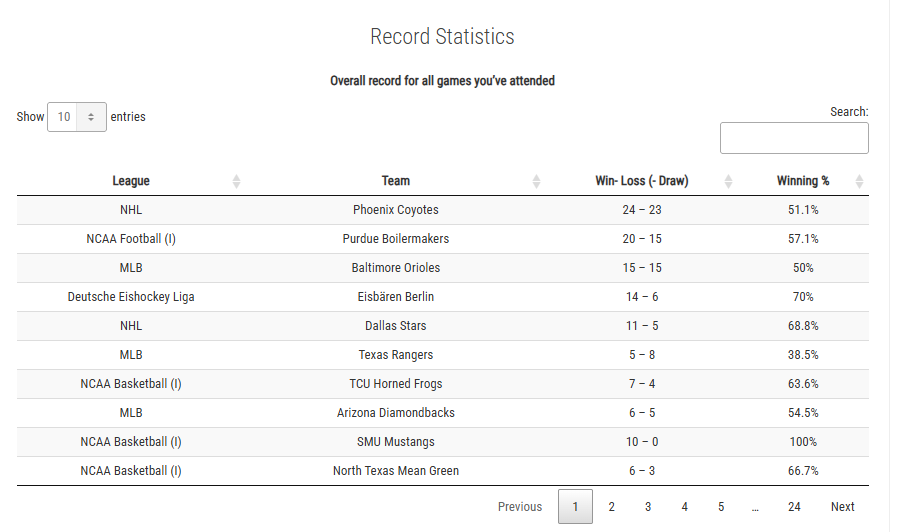The image size is (908, 532).
Task: Jump to page 2
Action: [612, 507]
